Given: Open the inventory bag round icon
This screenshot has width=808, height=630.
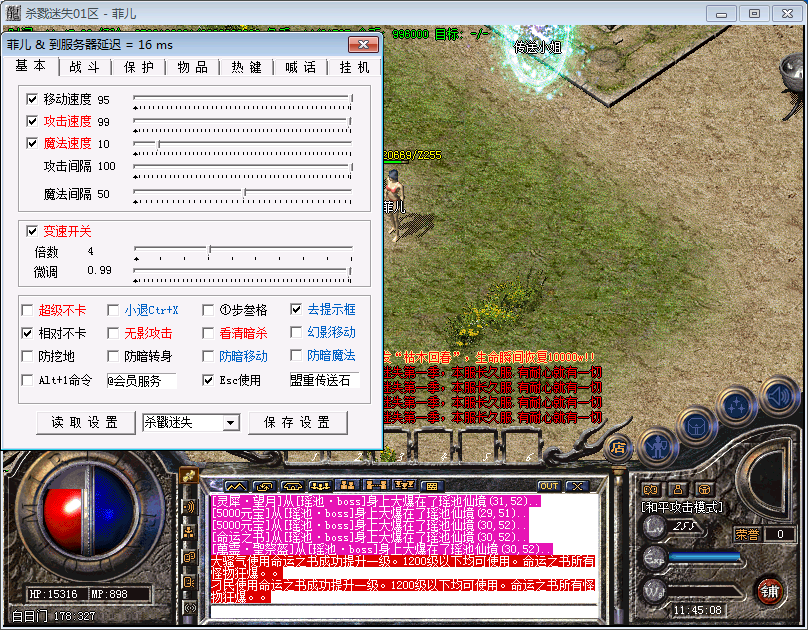Looking at the screenshot, I should (x=697, y=427).
